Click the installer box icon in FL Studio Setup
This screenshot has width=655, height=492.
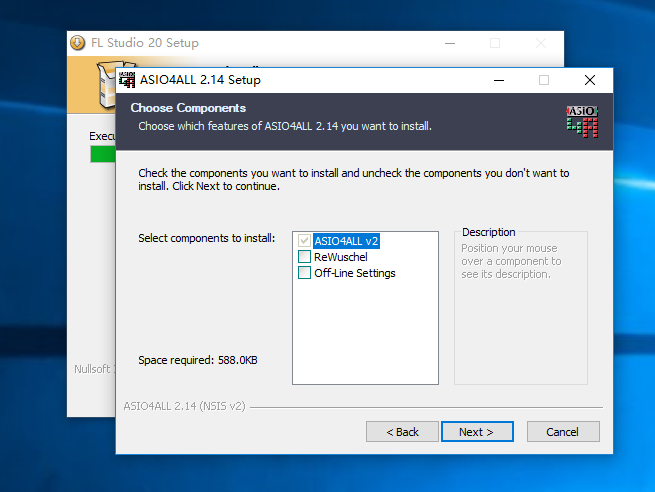pyautogui.click(x=107, y=85)
